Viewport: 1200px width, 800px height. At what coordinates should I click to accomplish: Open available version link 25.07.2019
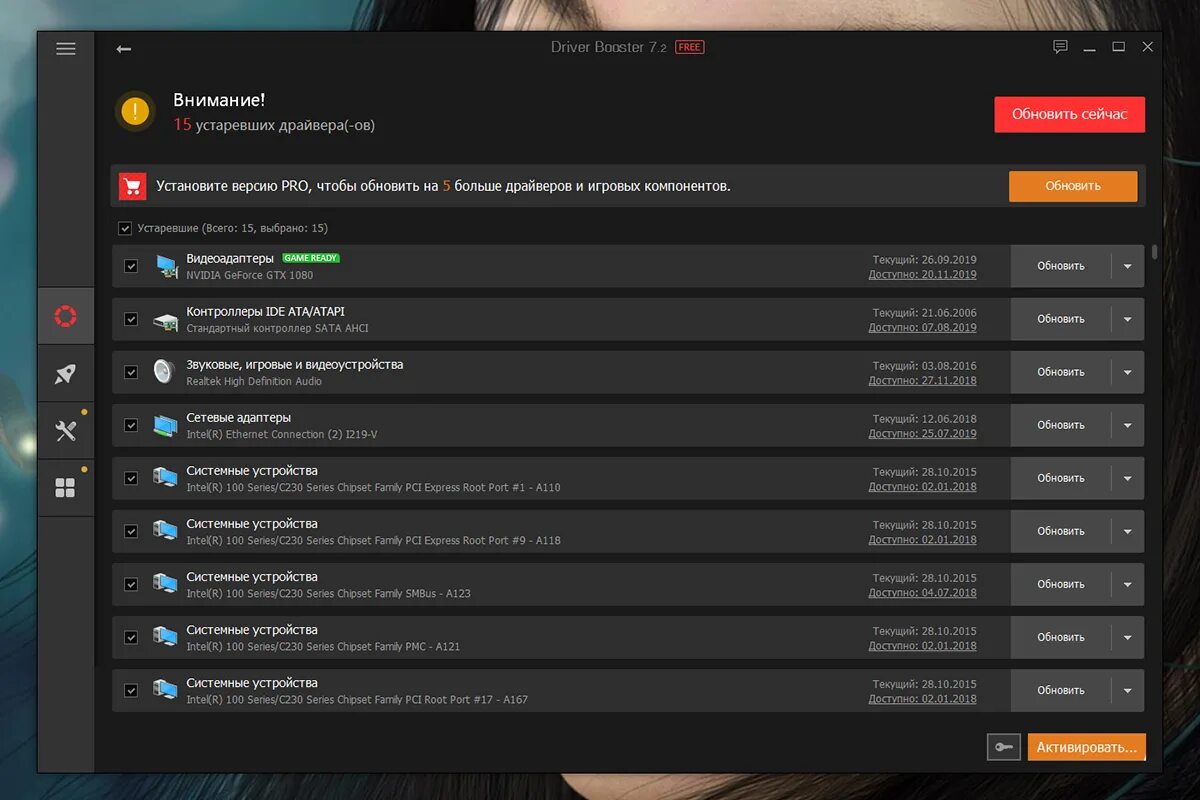[x=922, y=434]
